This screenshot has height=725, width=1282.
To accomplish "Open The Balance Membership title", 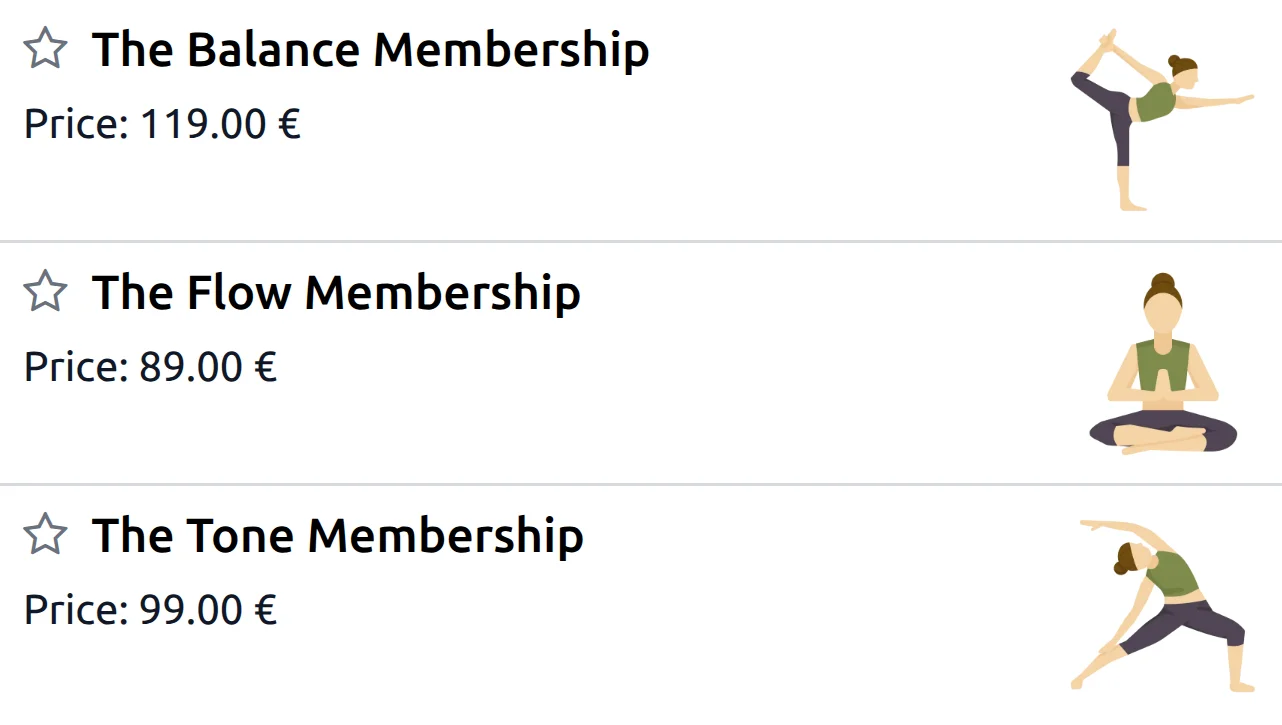I will [370, 50].
